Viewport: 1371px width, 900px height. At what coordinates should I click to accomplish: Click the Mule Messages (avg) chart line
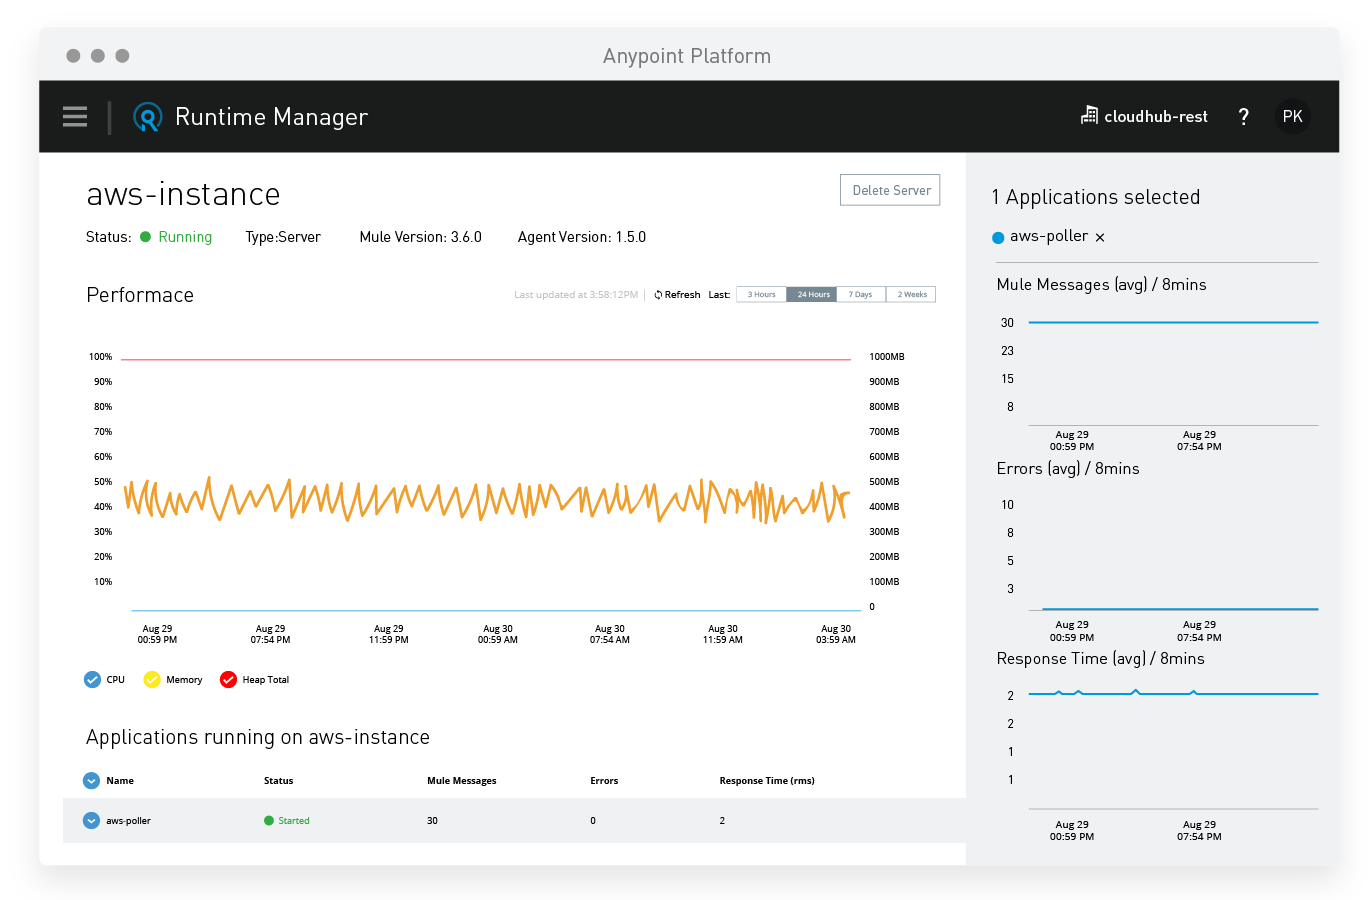[x=1173, y=322]
